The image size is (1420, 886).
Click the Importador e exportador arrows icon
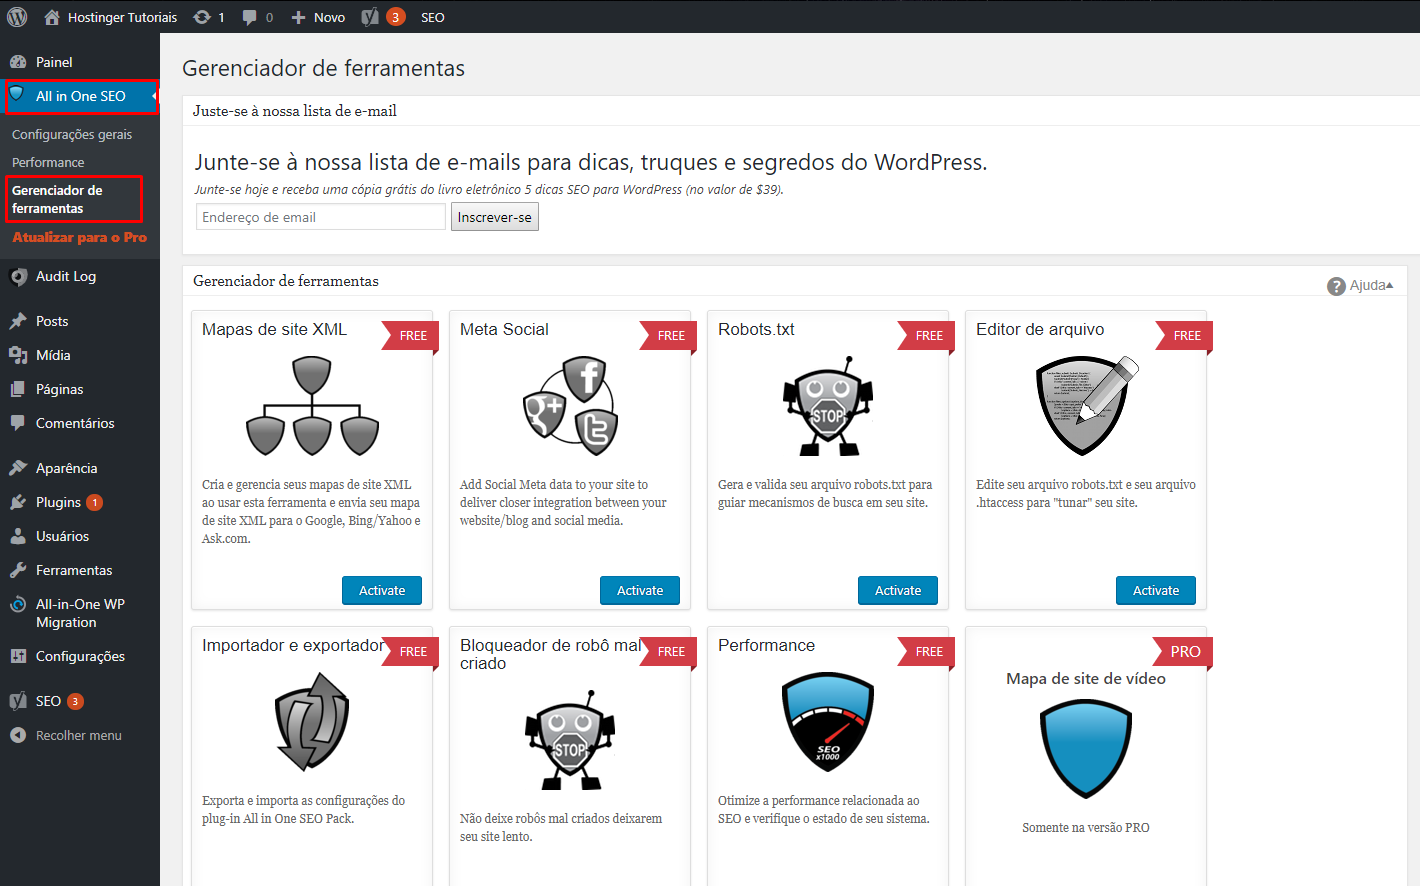[x=312, y=721]
